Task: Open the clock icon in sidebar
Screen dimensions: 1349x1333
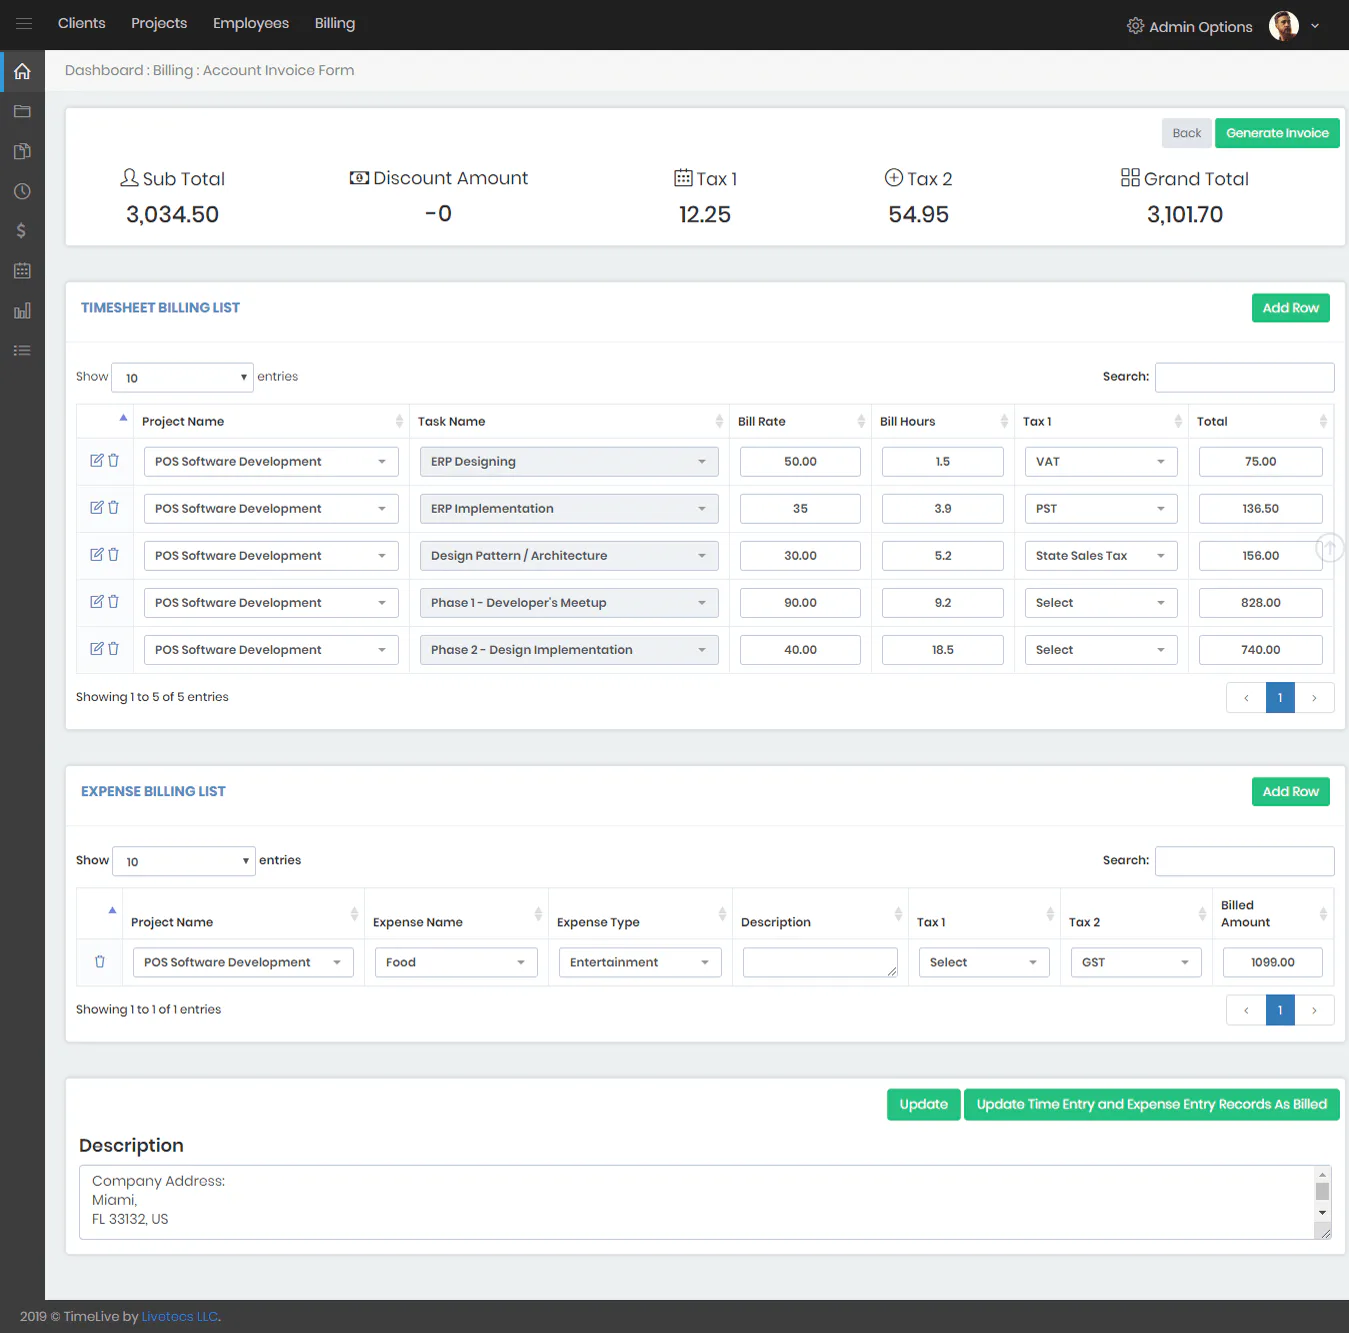Action: click(22, 191)
